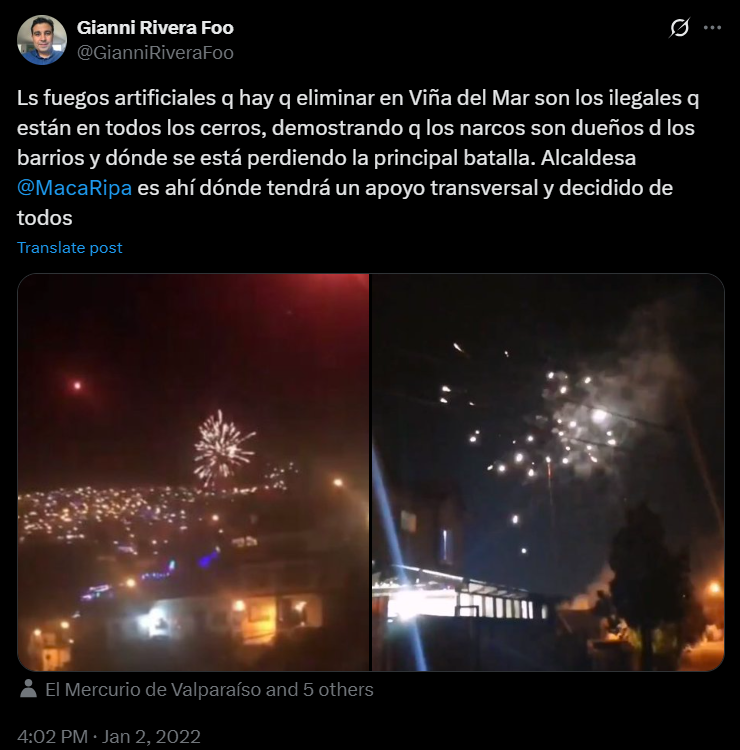Click the Grok slashed-circle icon

click(679, 28)
